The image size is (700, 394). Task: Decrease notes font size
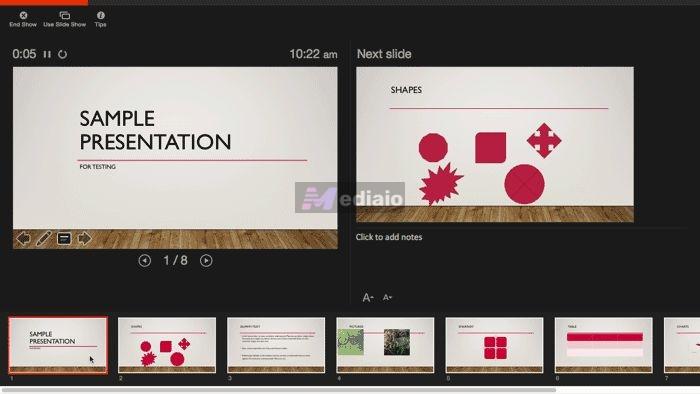(x=387, y=297)
